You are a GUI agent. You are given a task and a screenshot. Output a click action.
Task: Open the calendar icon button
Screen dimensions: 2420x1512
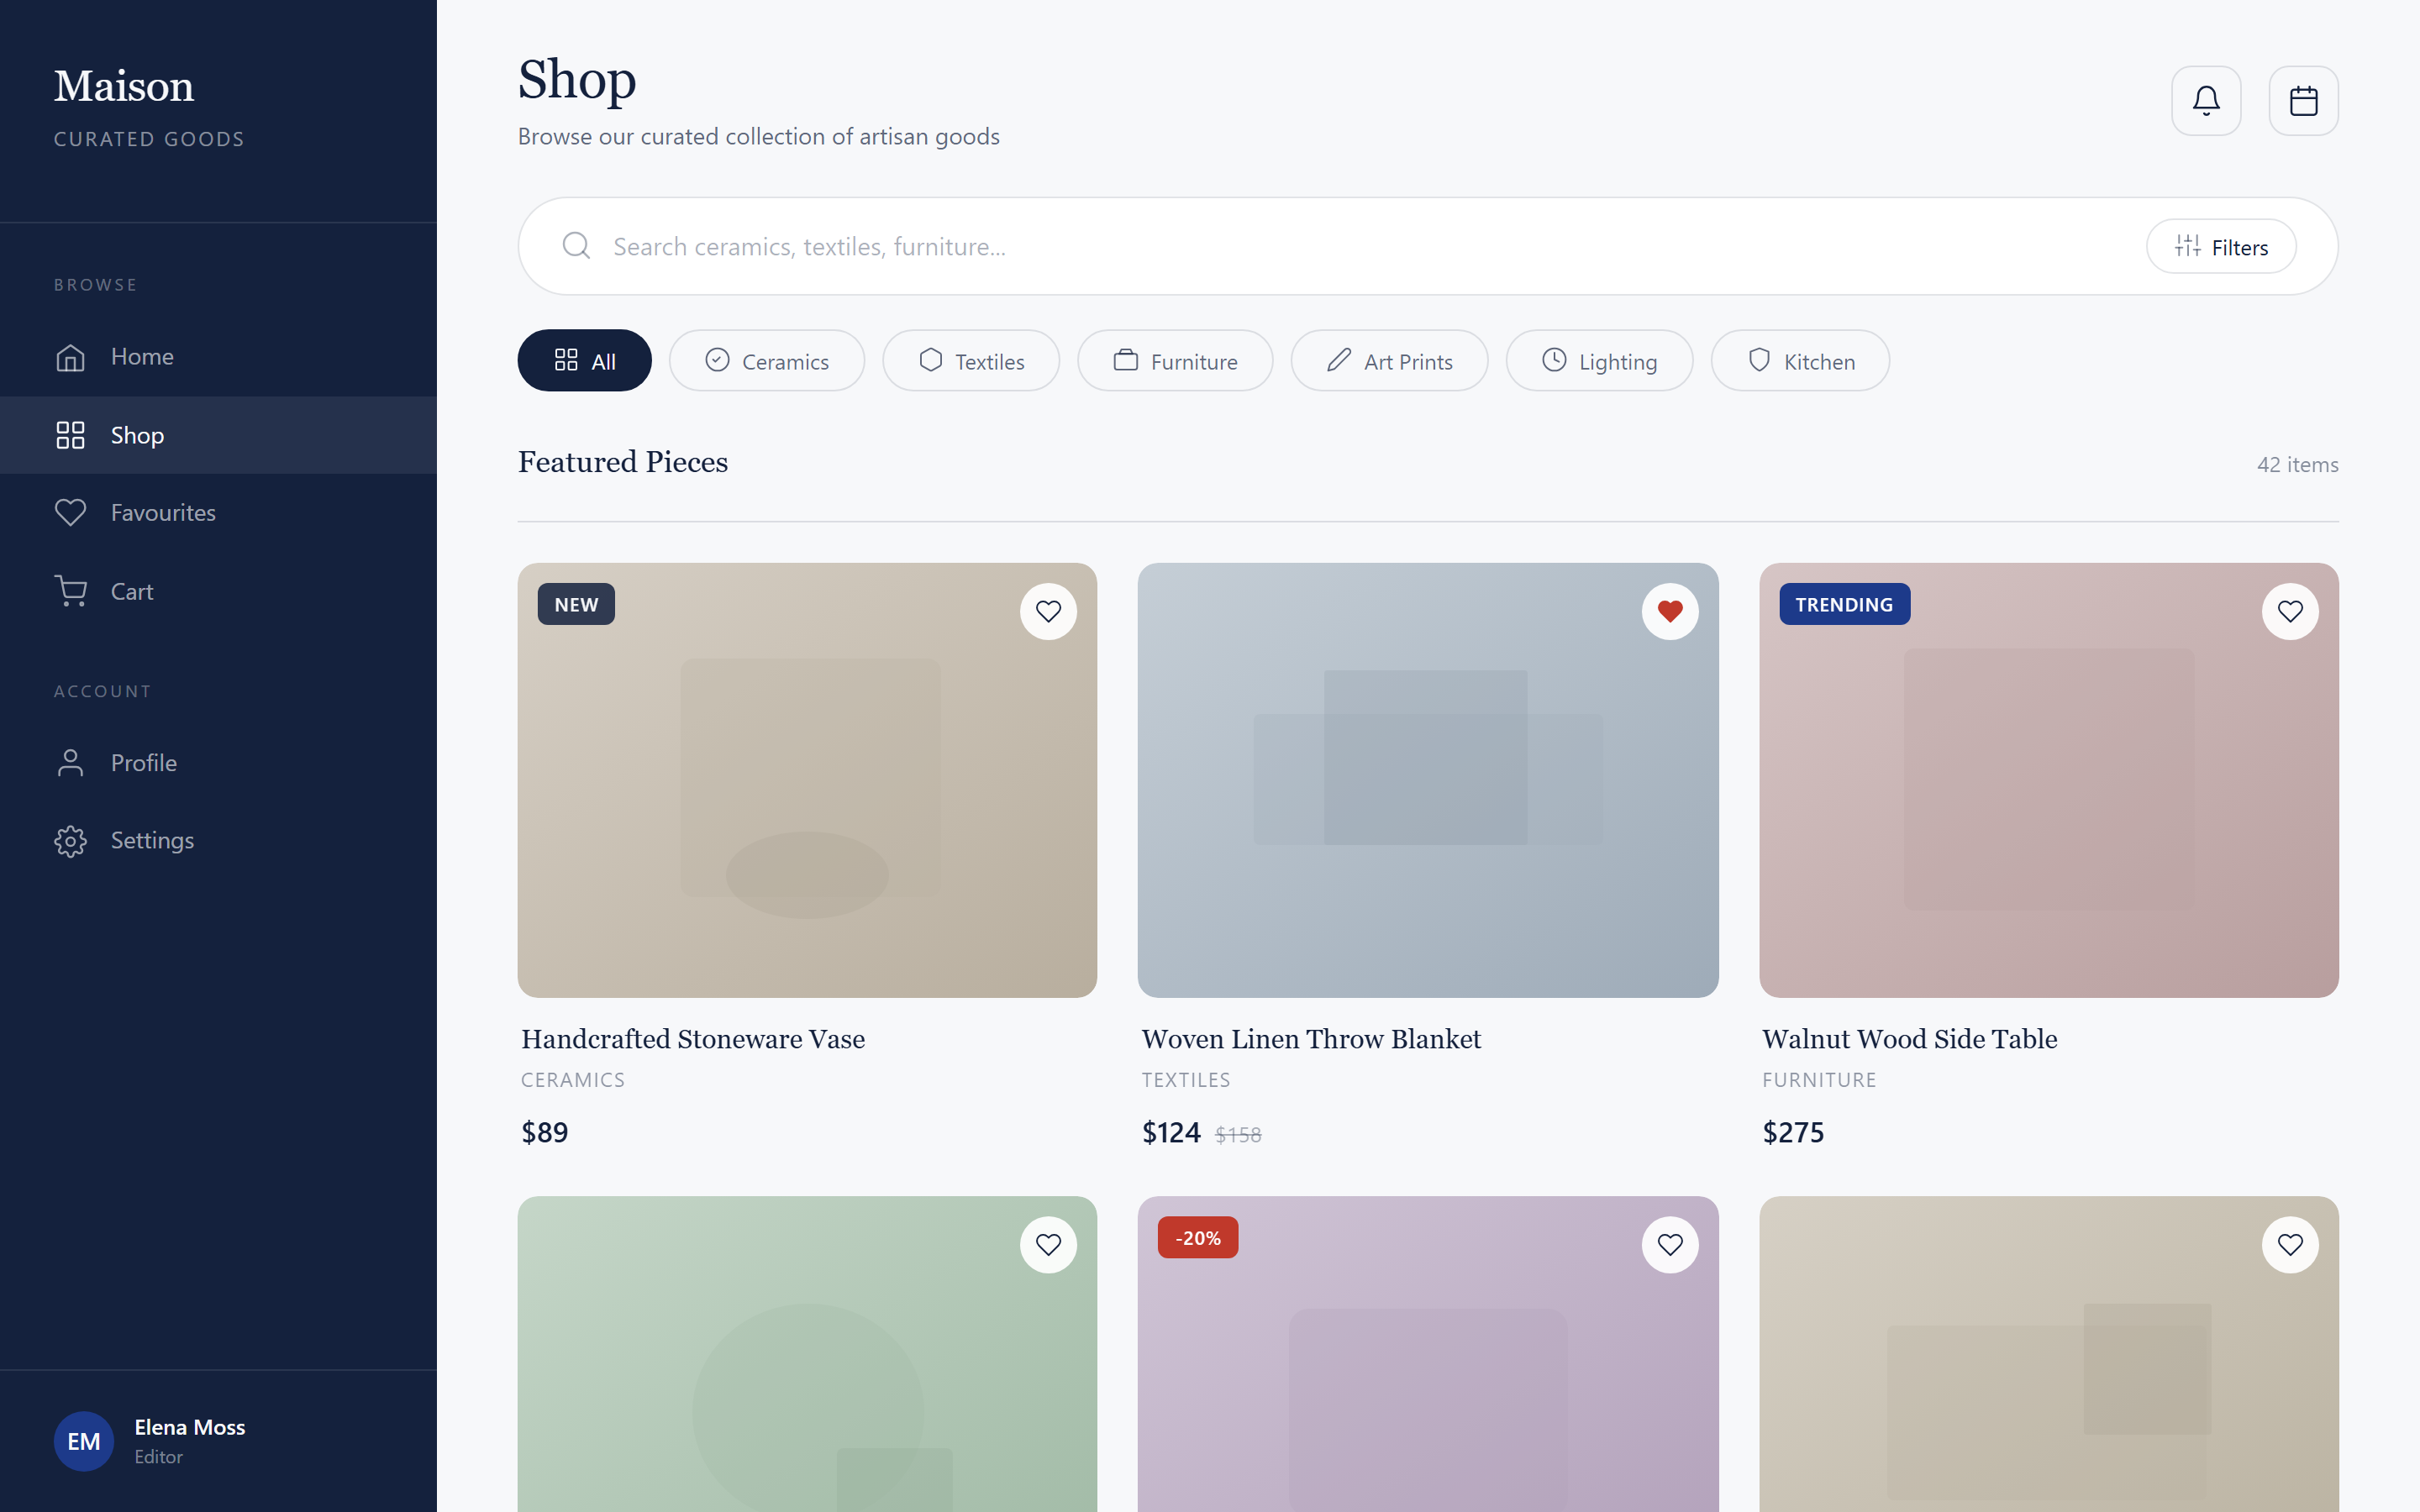tap(2303, 101)
